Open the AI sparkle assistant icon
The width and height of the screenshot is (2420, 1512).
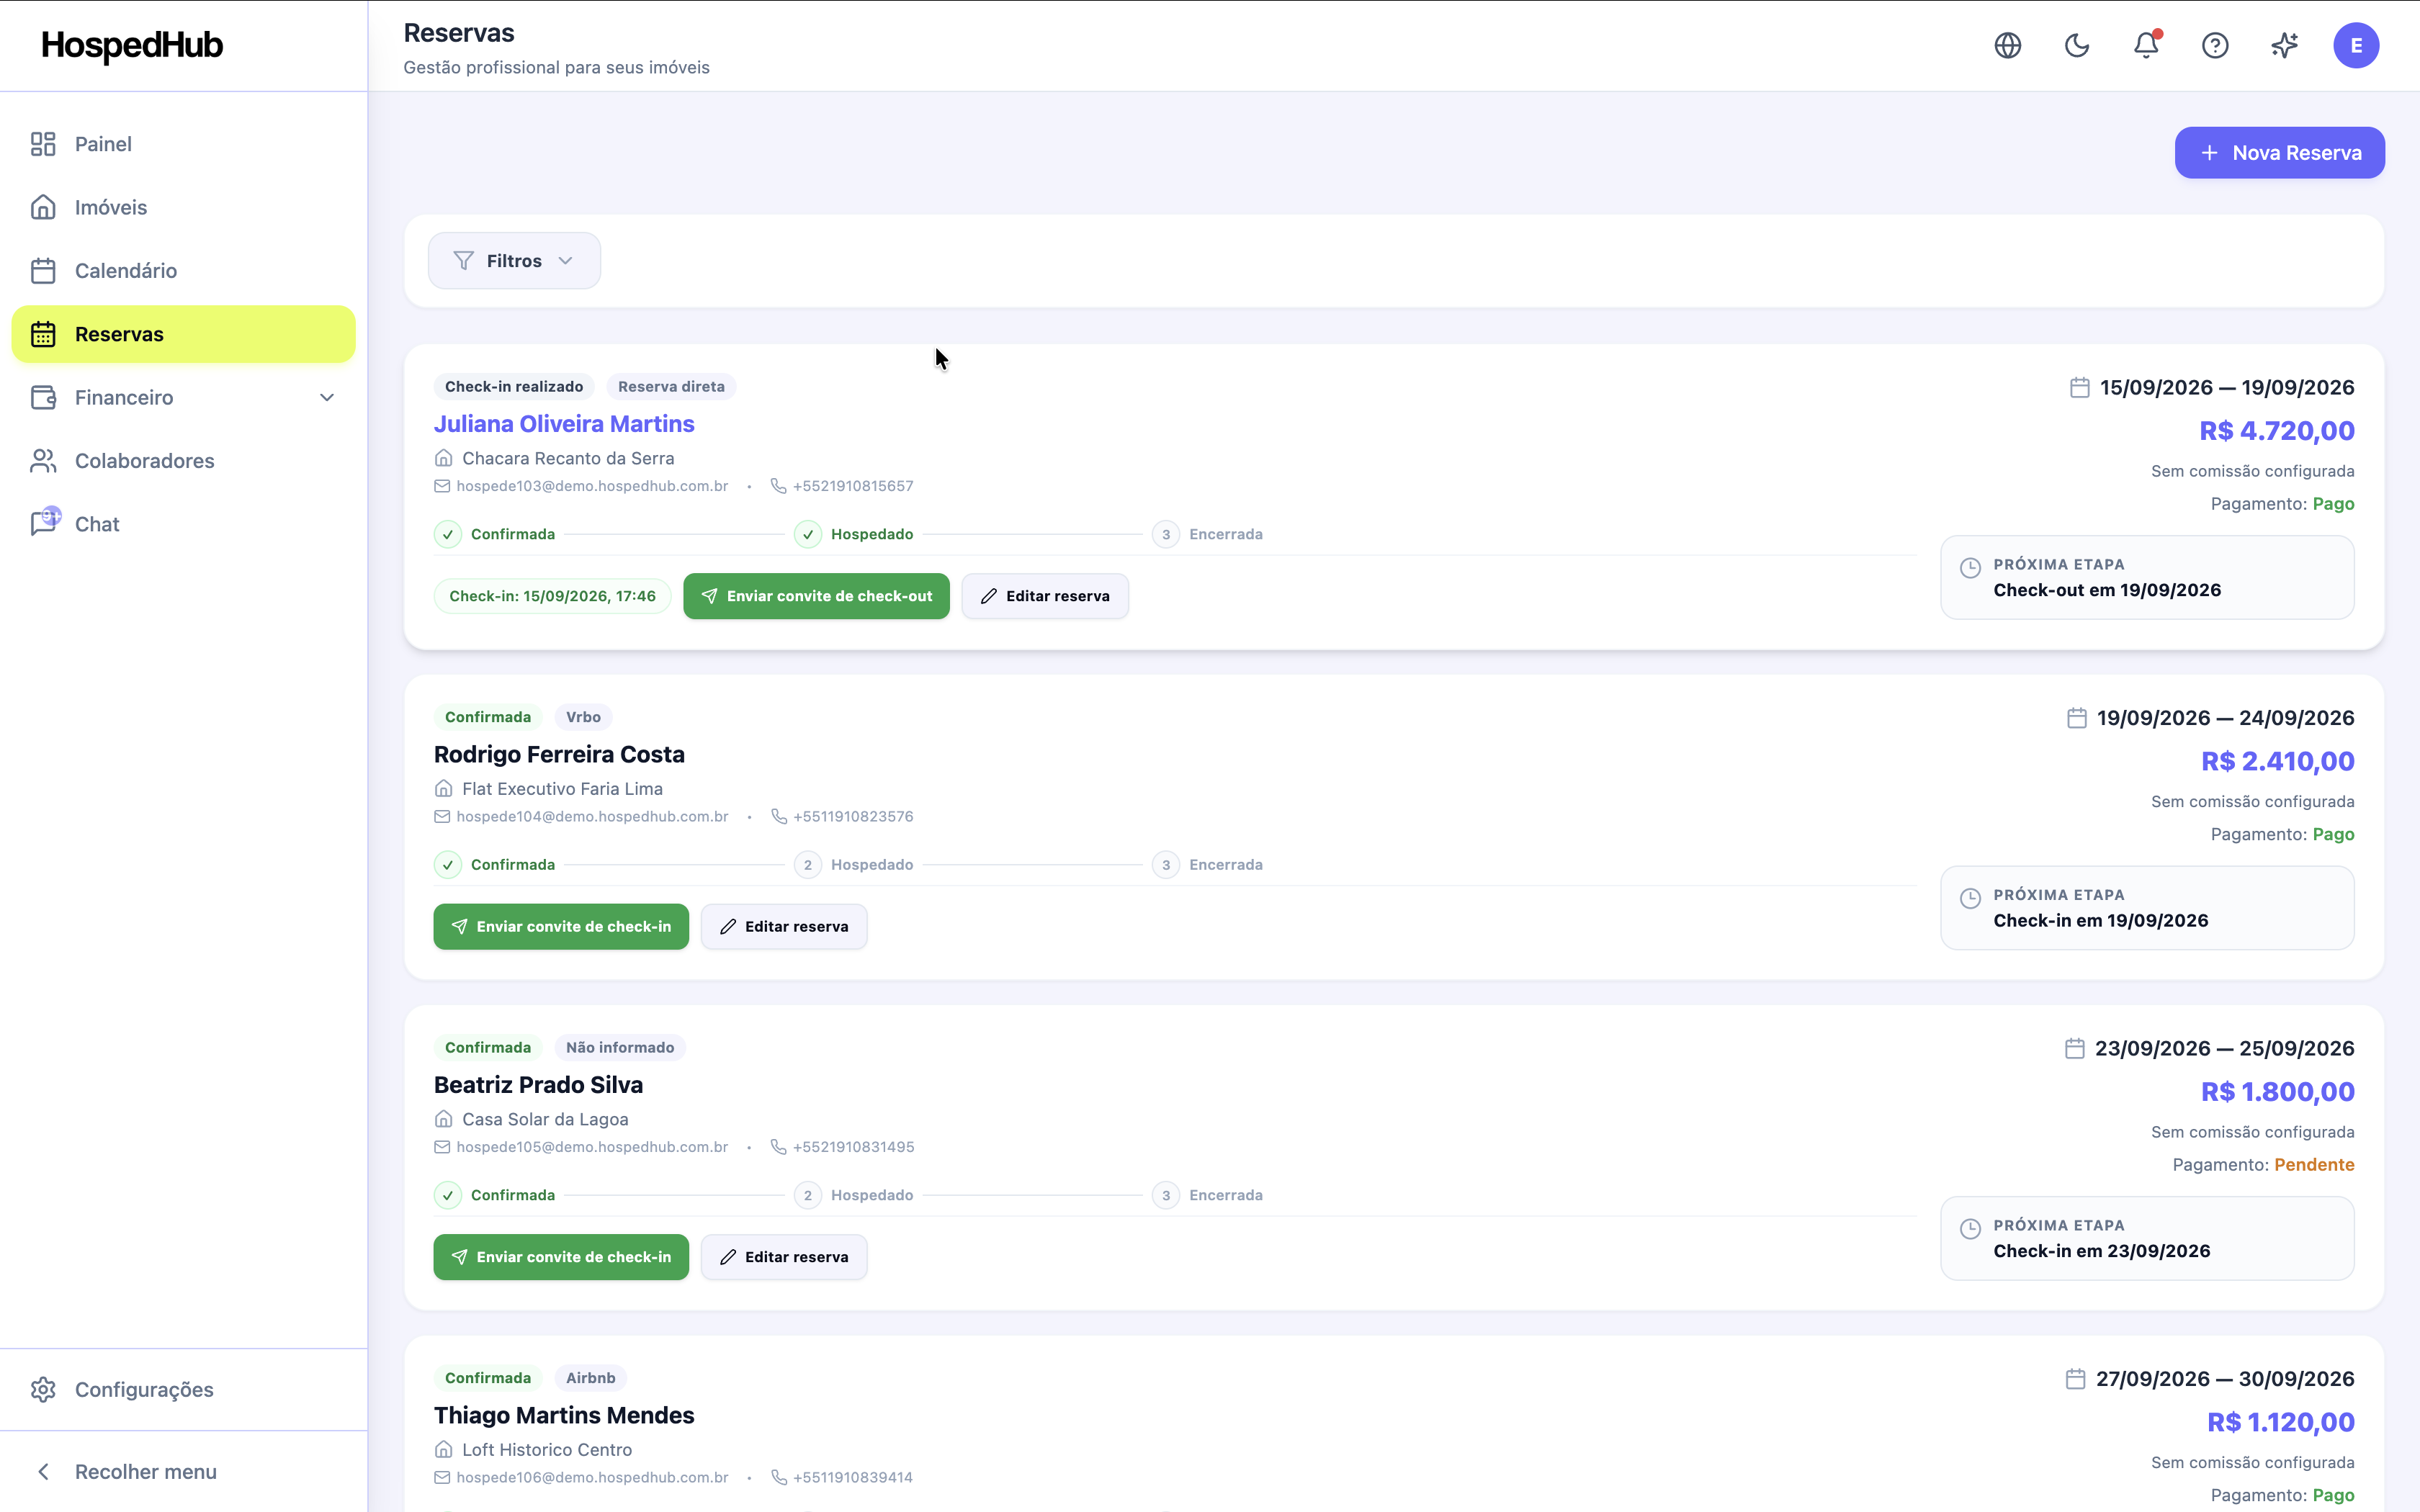[2284, 45]
